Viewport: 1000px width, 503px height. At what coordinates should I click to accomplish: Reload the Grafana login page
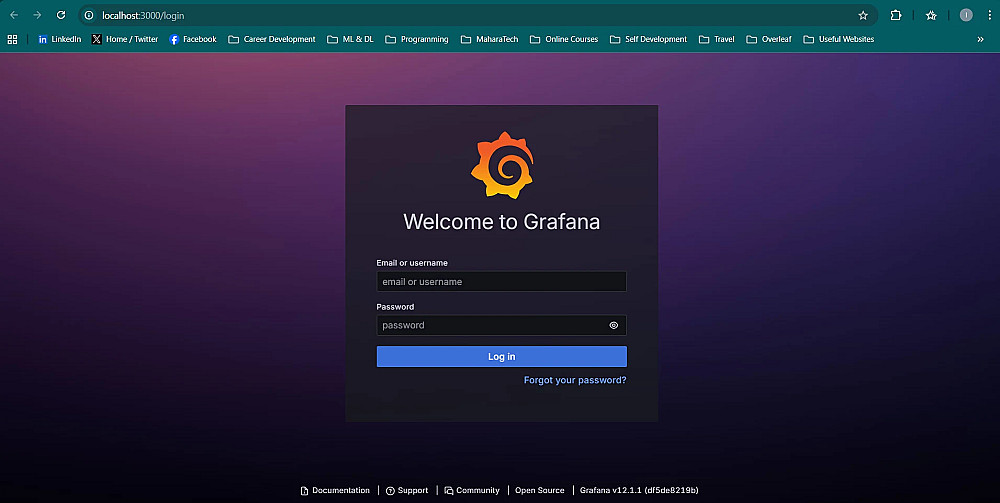[x=61, y=15]
